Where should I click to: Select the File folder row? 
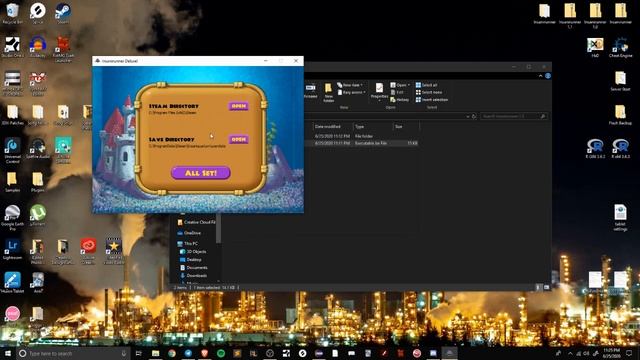point(363,136)
